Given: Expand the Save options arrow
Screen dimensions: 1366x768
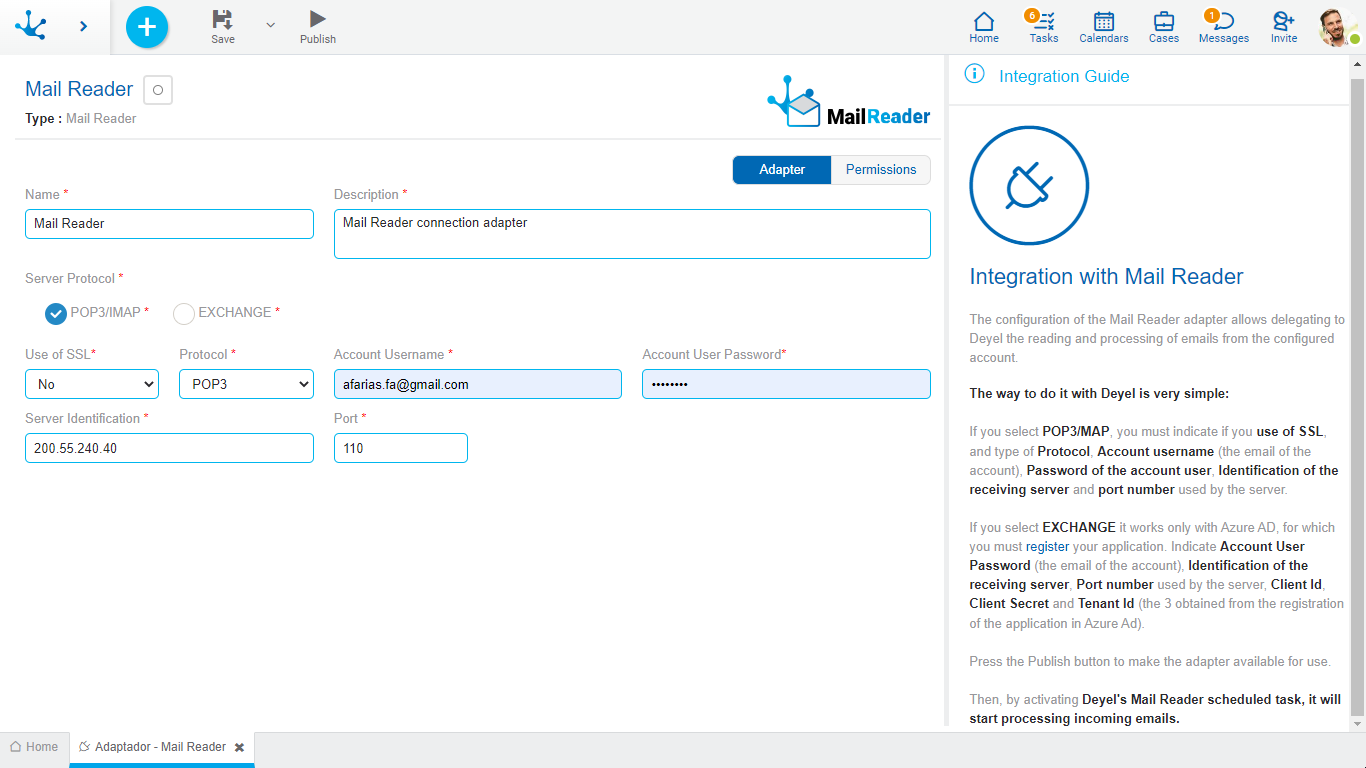Looking at the screenshot, I should (270, 25).
